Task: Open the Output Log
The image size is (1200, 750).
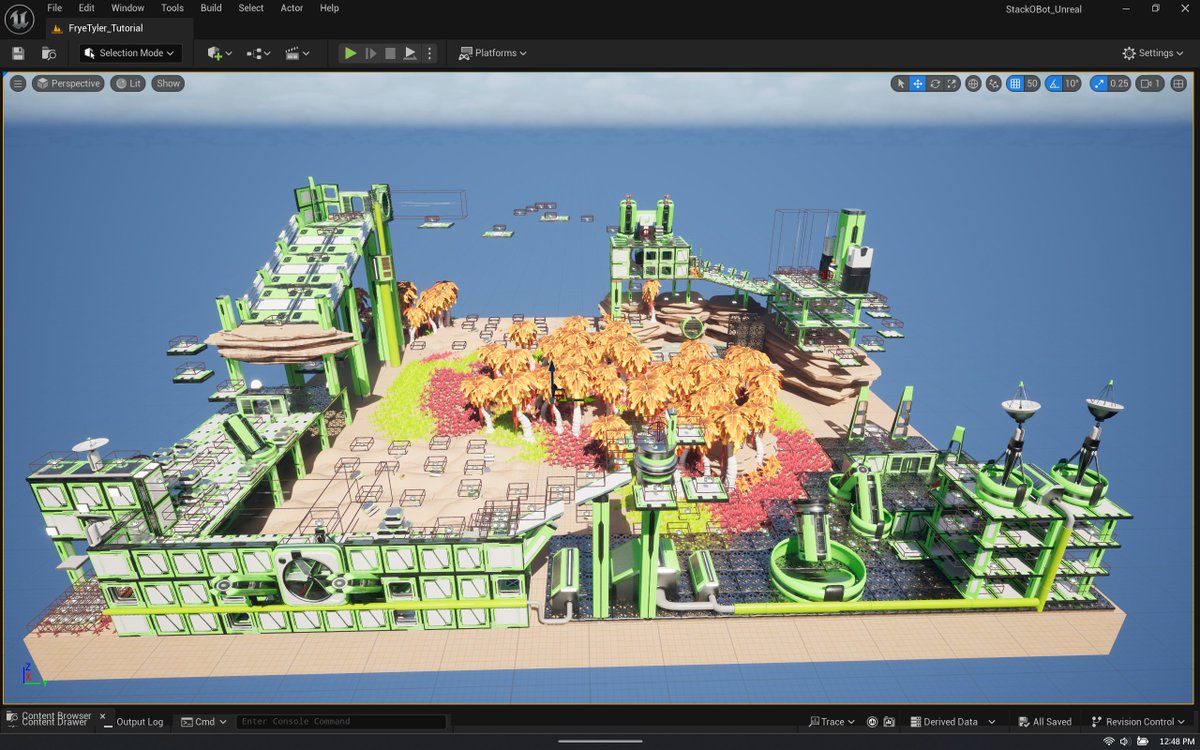Action: coord(132,722)
